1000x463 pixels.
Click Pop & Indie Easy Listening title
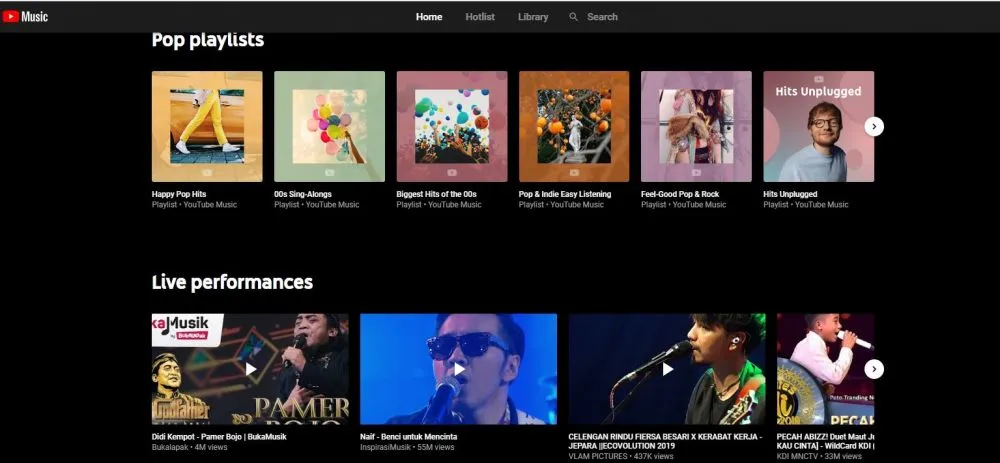[x=565, y=194]
